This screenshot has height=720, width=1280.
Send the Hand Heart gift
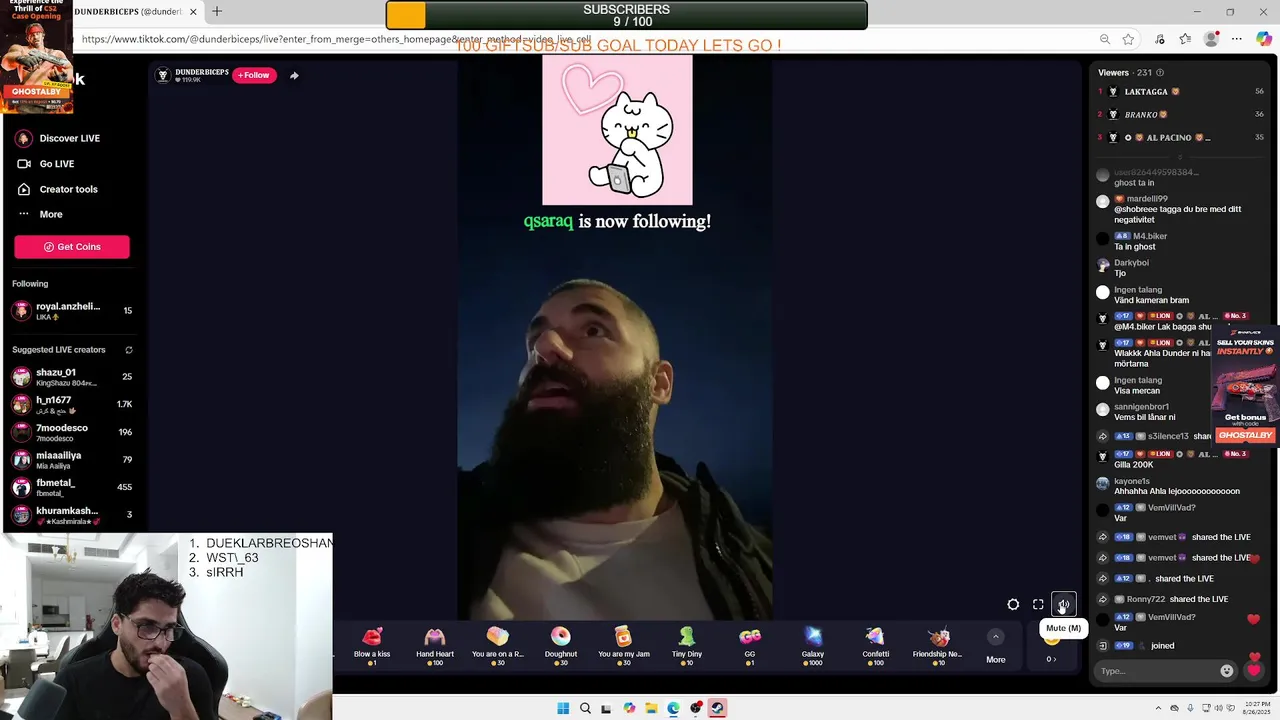(434, 646)
